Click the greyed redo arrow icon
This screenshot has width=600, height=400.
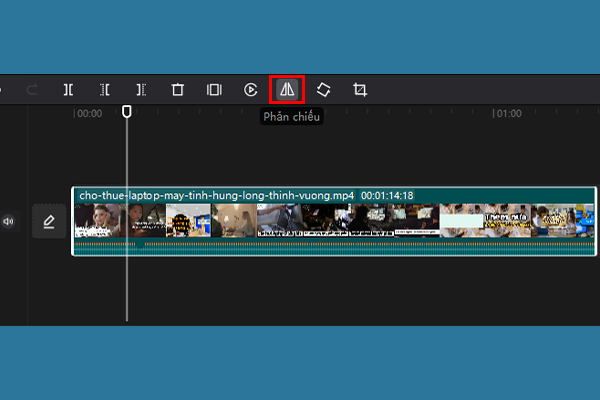32,90
